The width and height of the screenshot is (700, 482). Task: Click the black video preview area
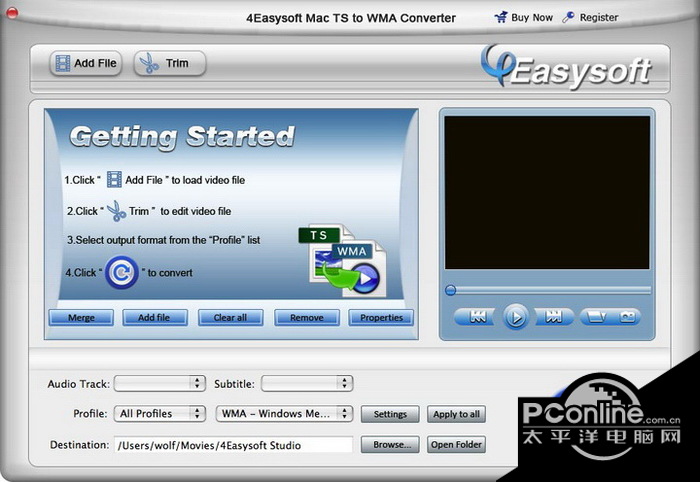[547, 193]
